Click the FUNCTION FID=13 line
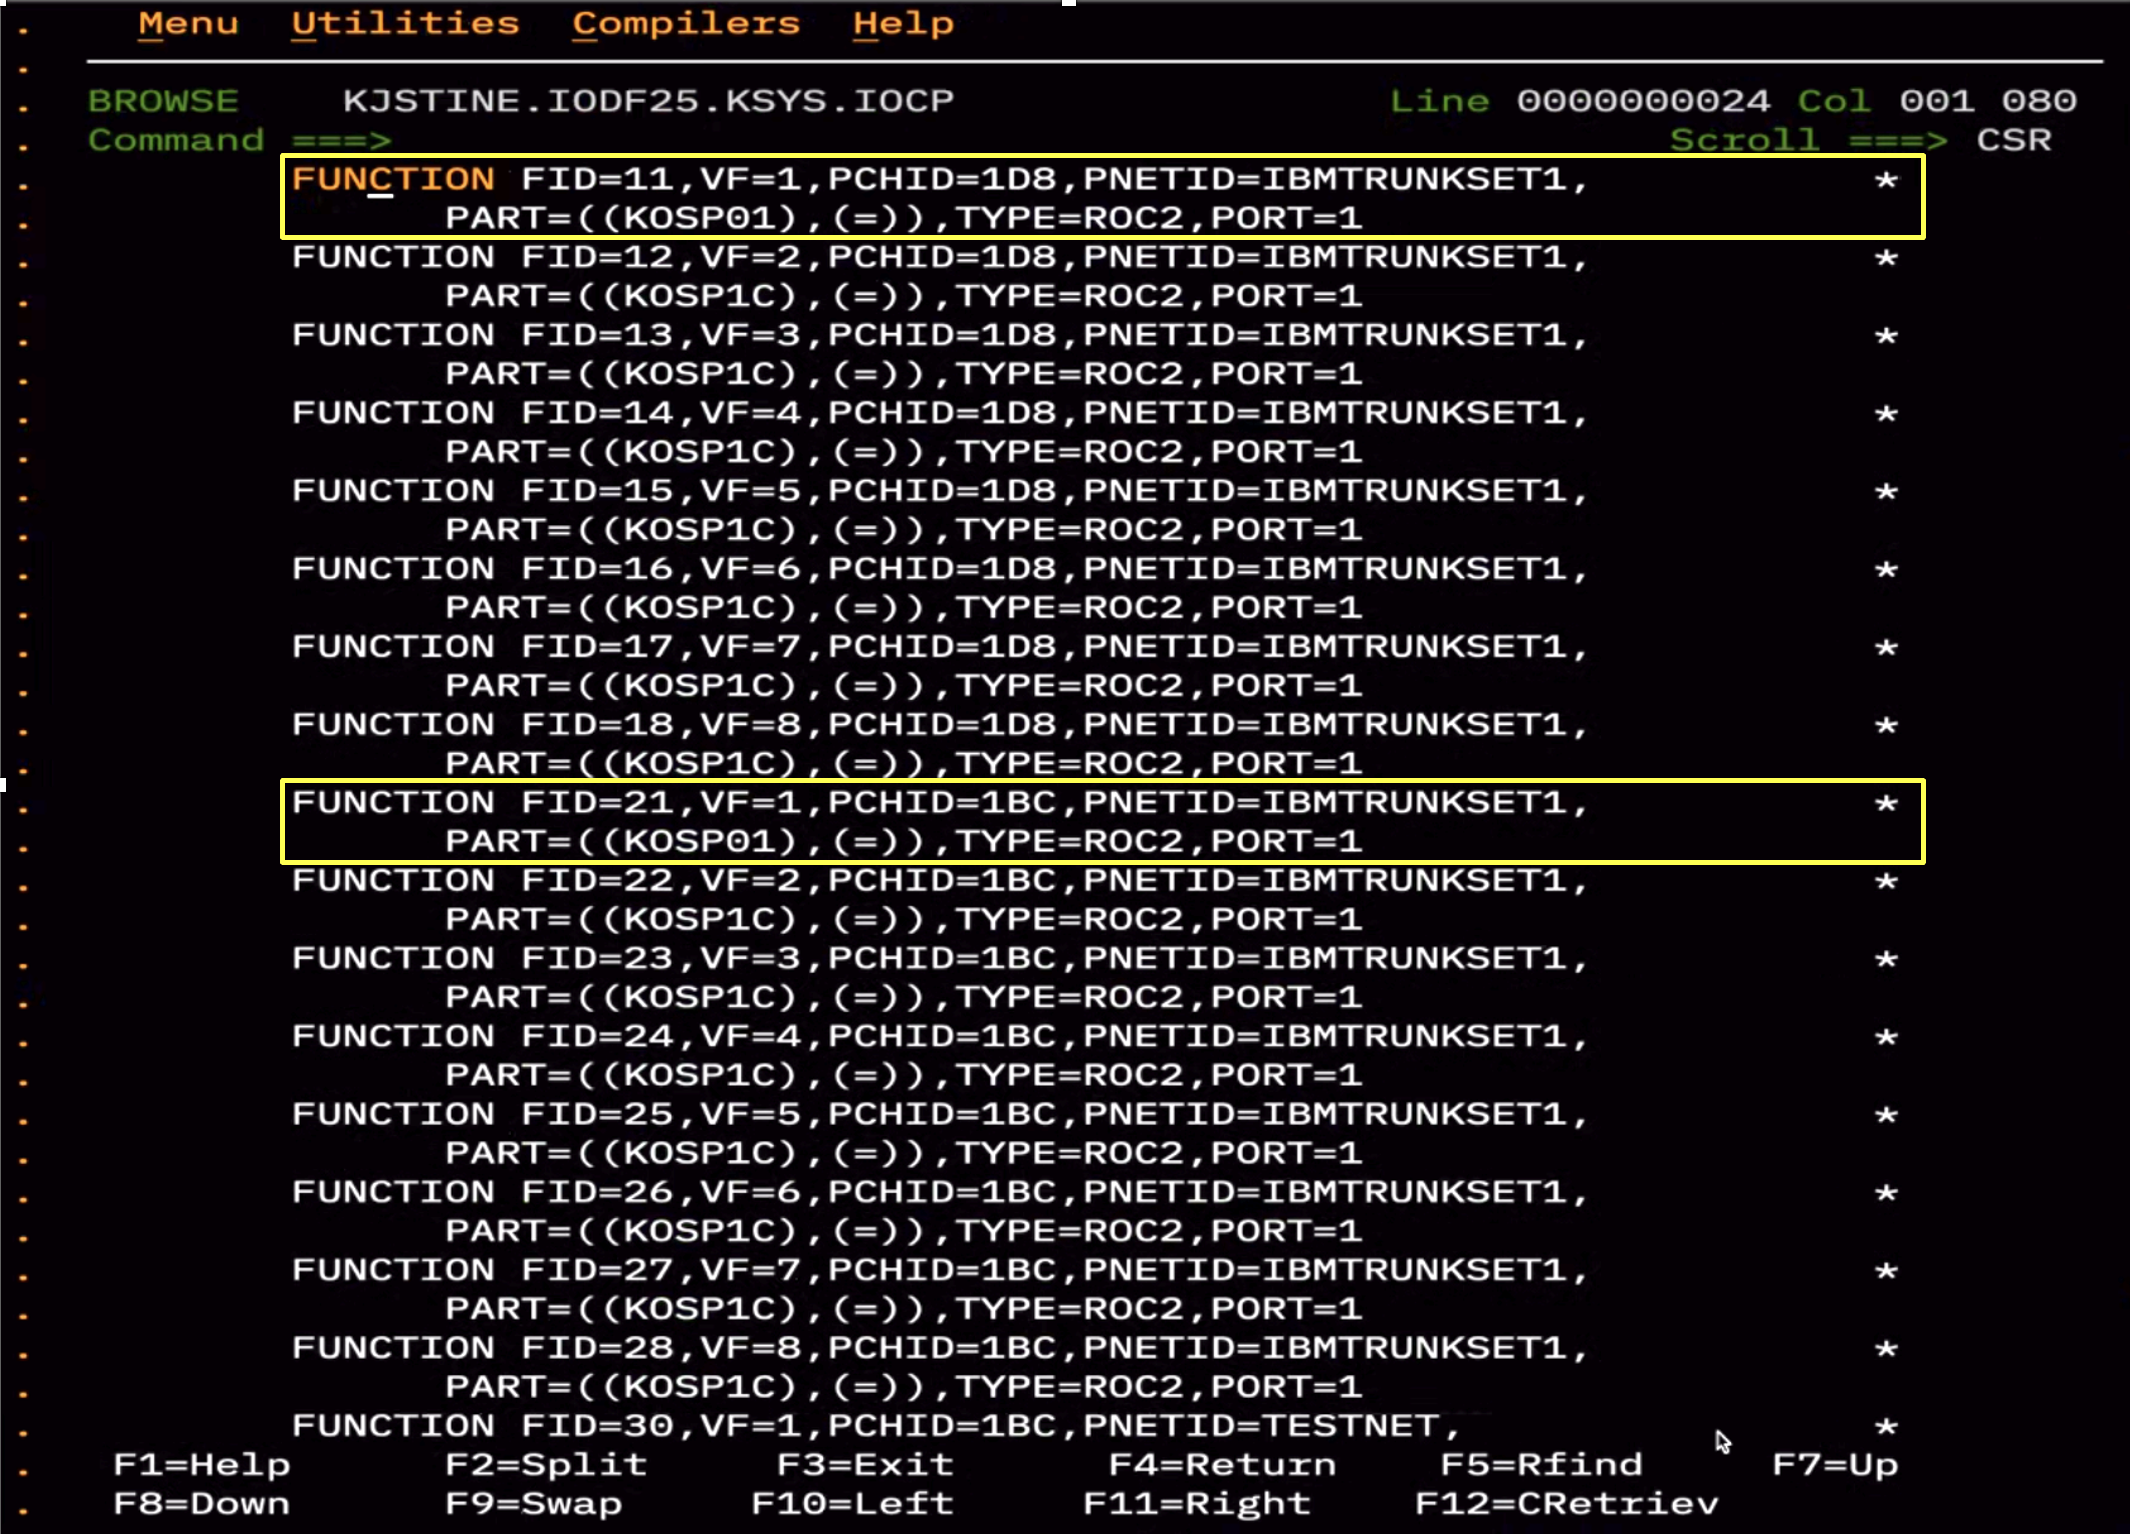 pos(940,335)
